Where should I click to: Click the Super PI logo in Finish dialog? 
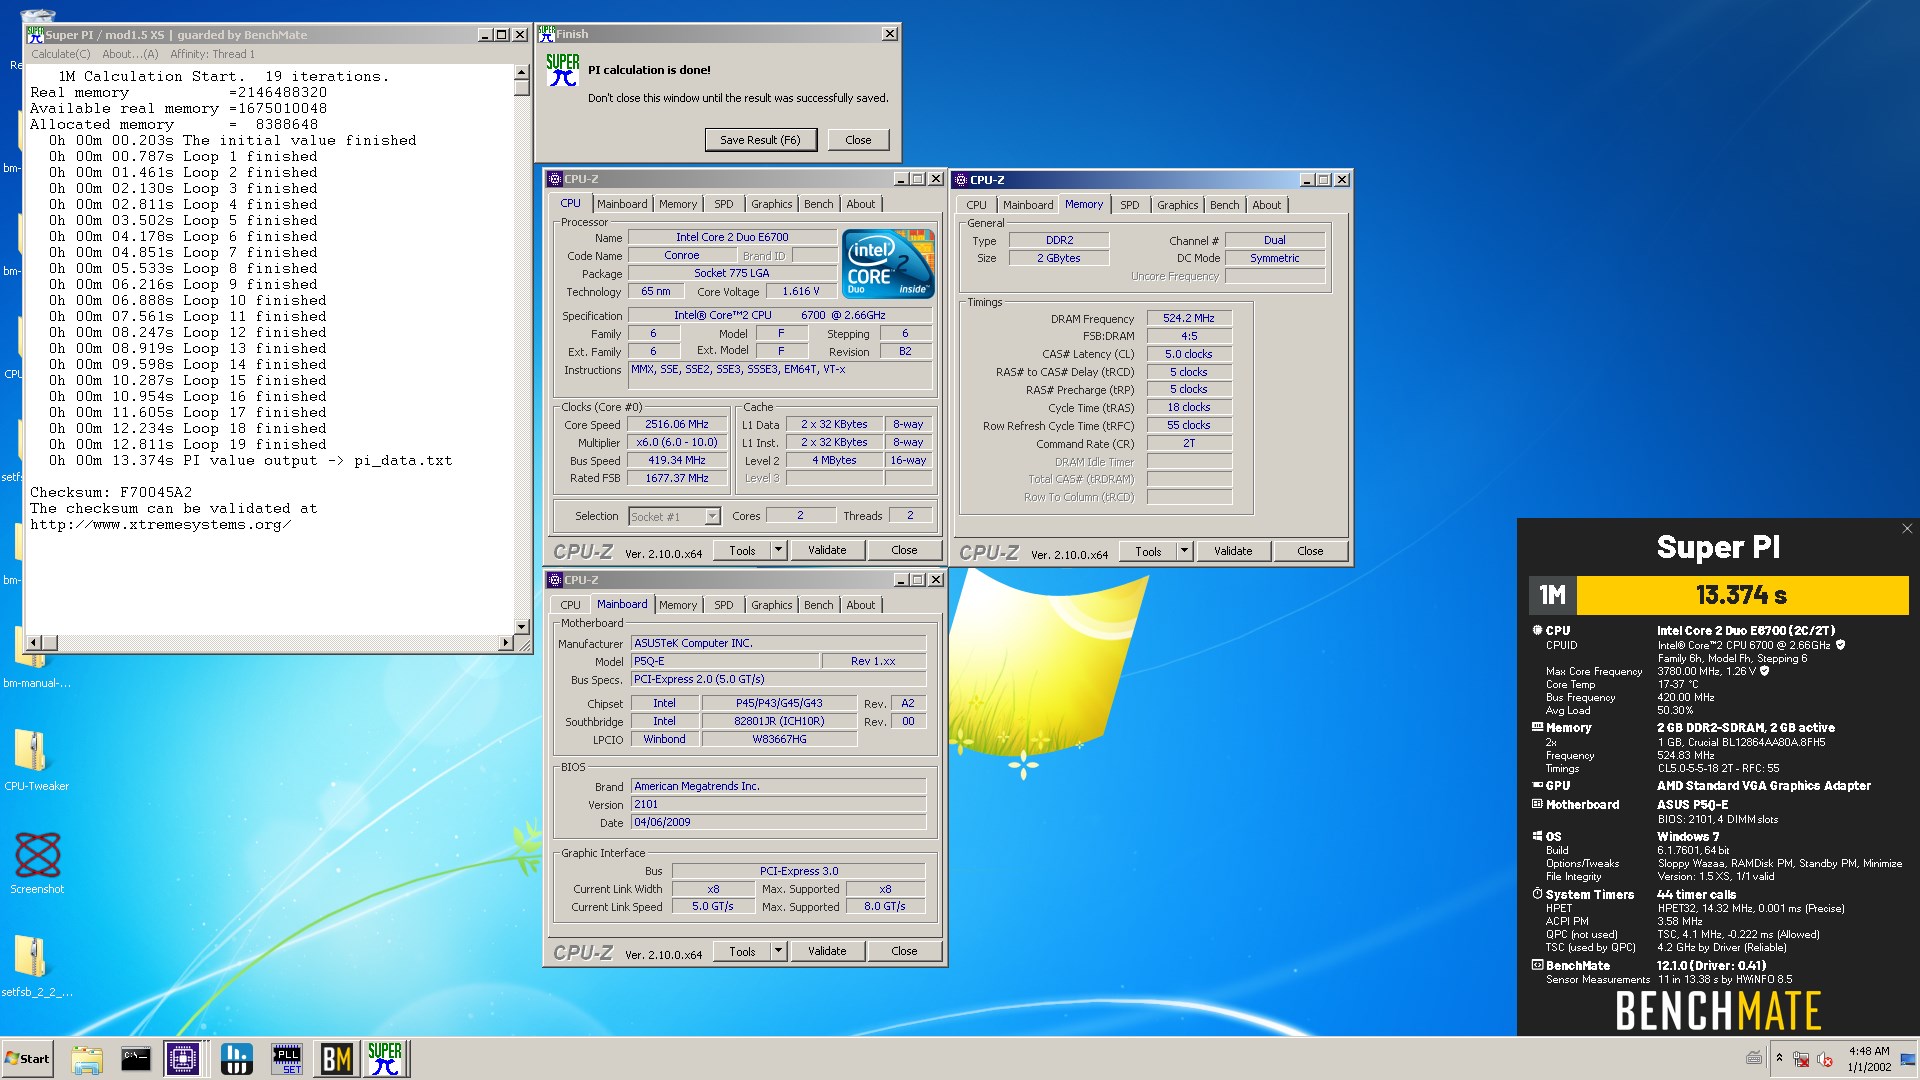pyautogui.click(x=563, y=70)
